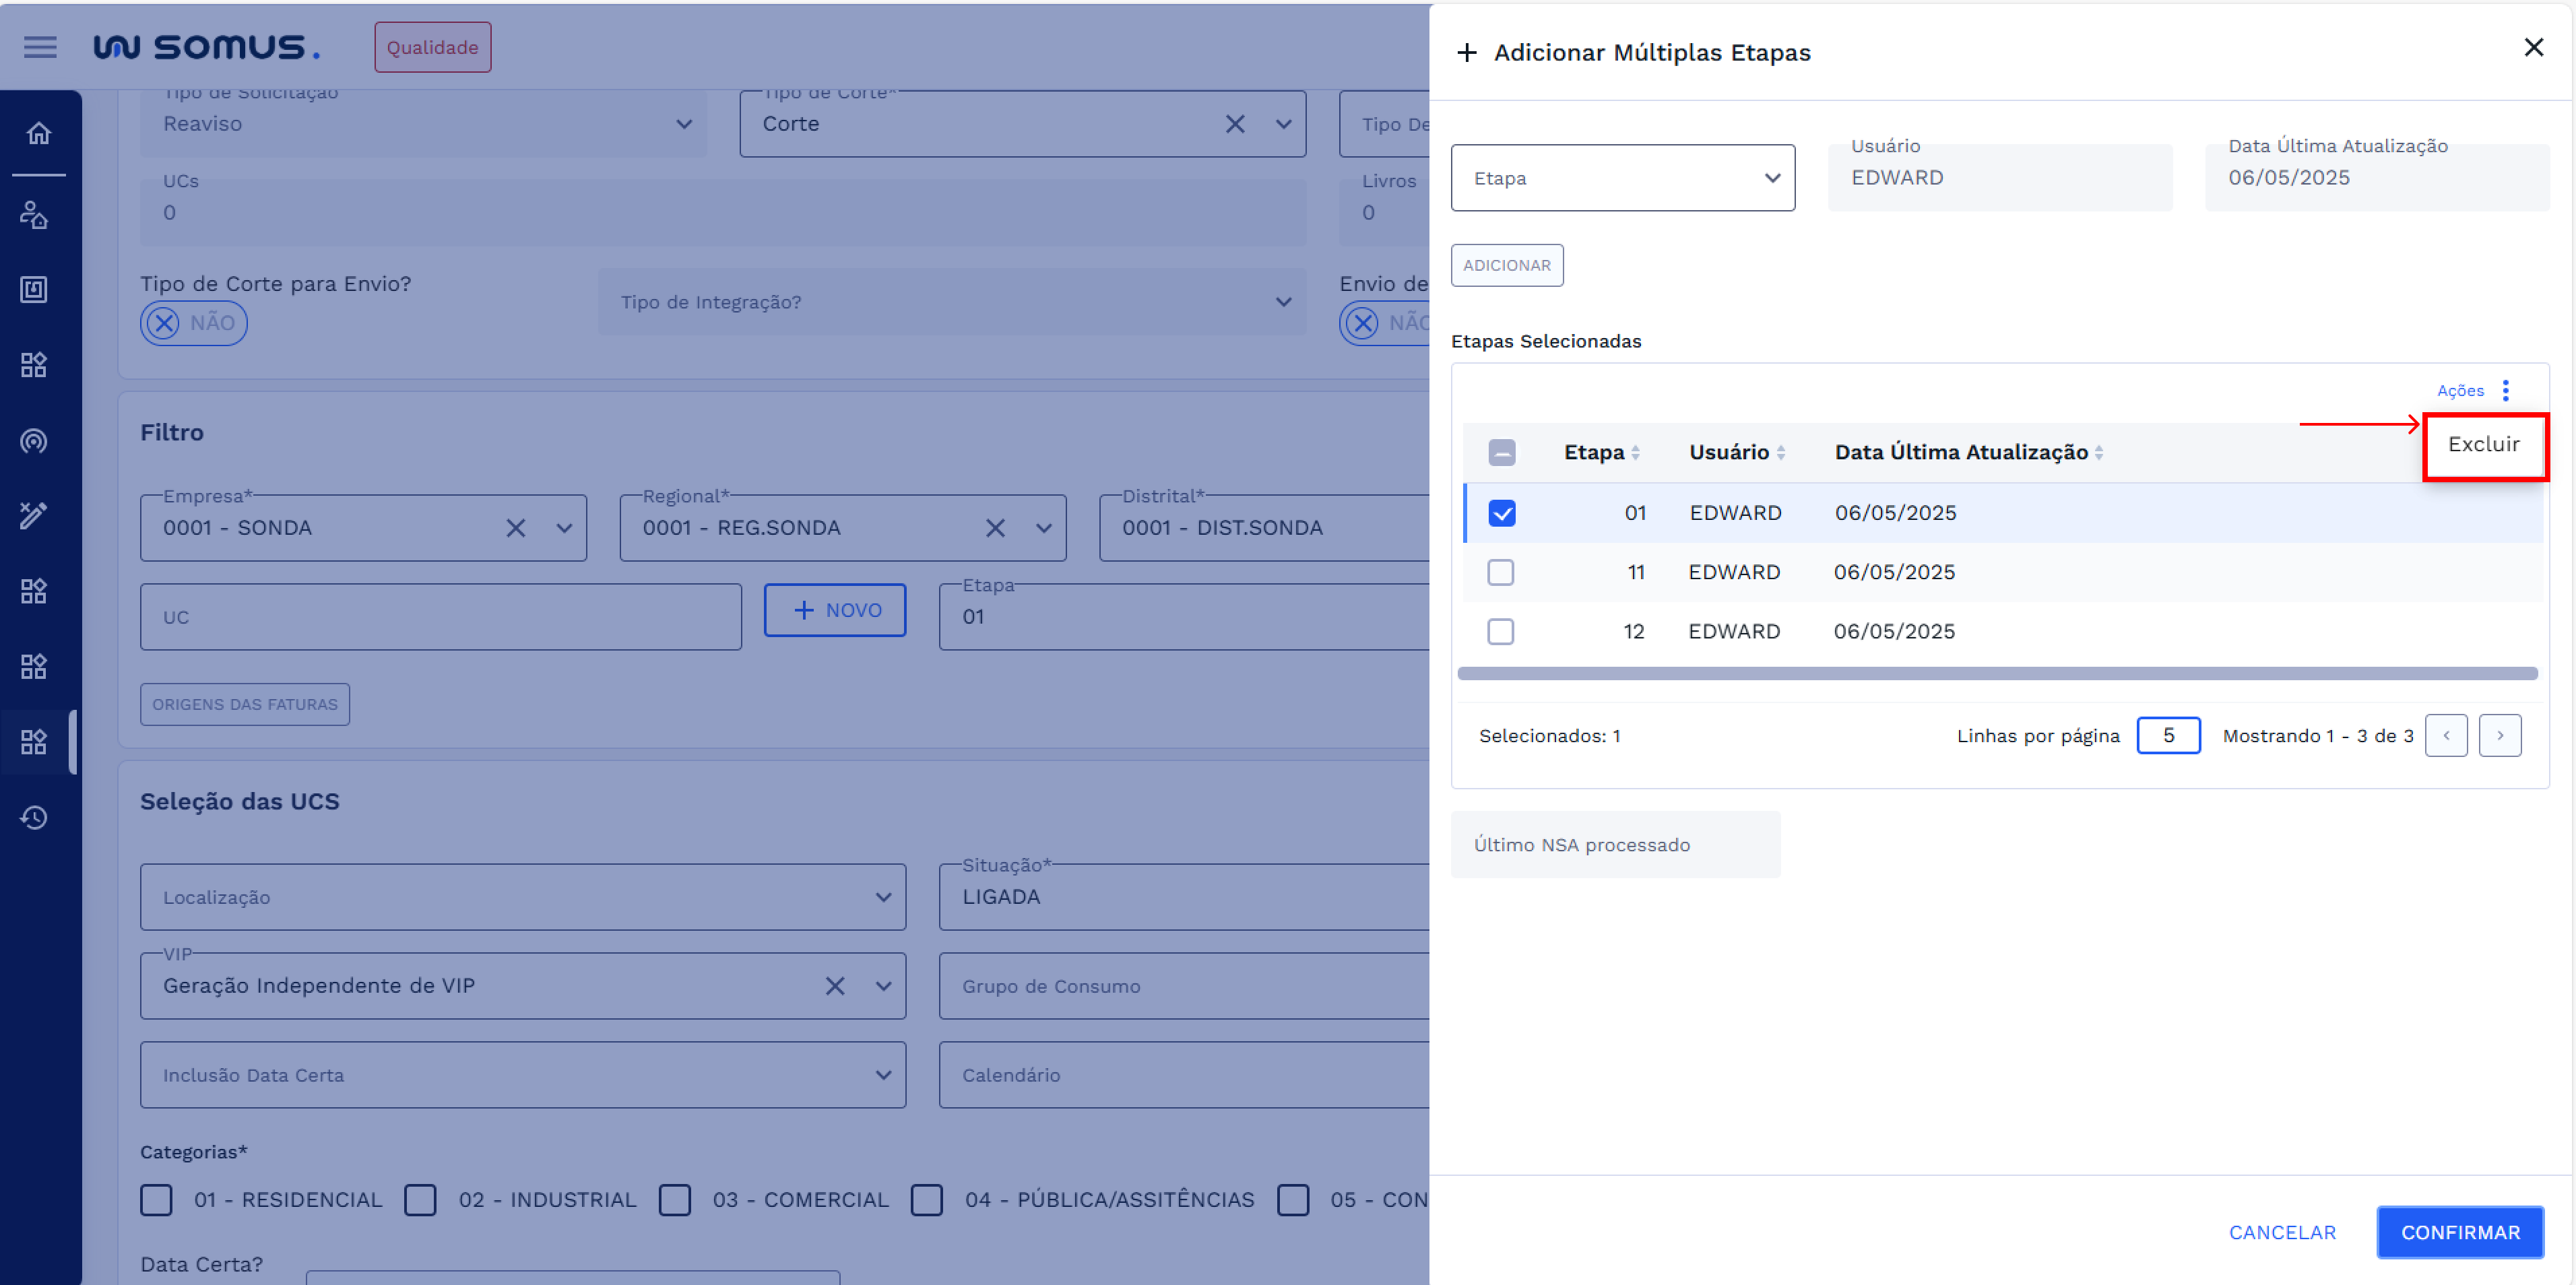Uncheck the Etapa 01 row checkbox
The image size is (2576, 1285).
[1501, 513]
